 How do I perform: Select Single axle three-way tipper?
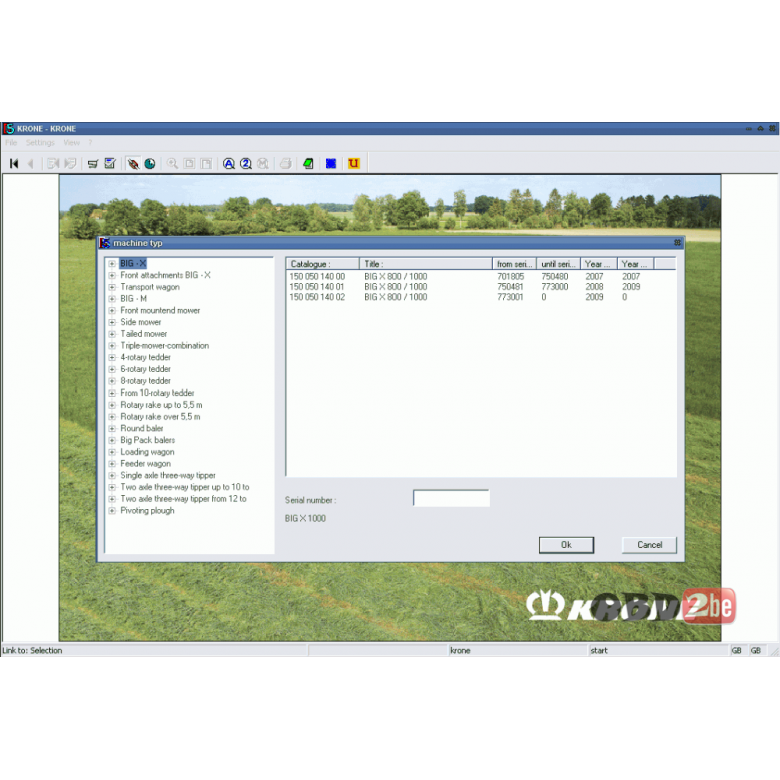pyautogui.click(x=168, y=476)
